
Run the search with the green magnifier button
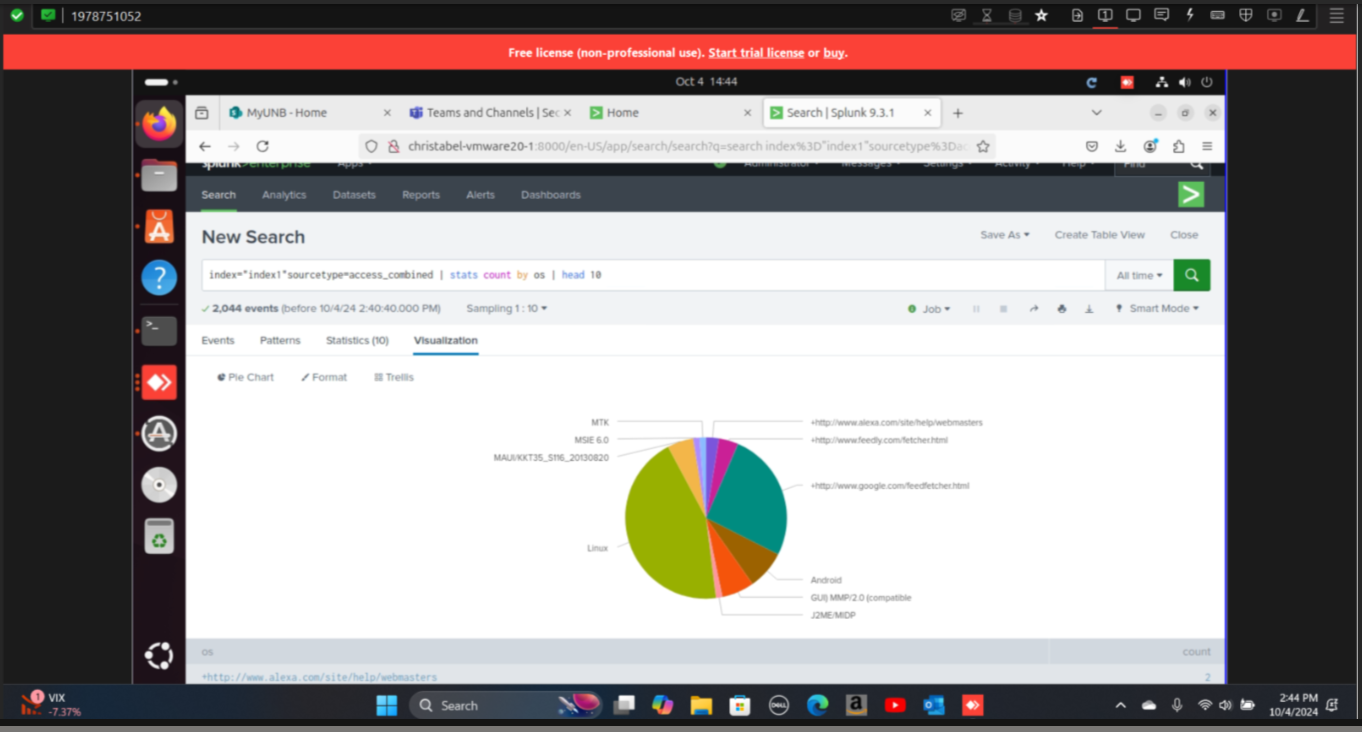[1191, 275]
